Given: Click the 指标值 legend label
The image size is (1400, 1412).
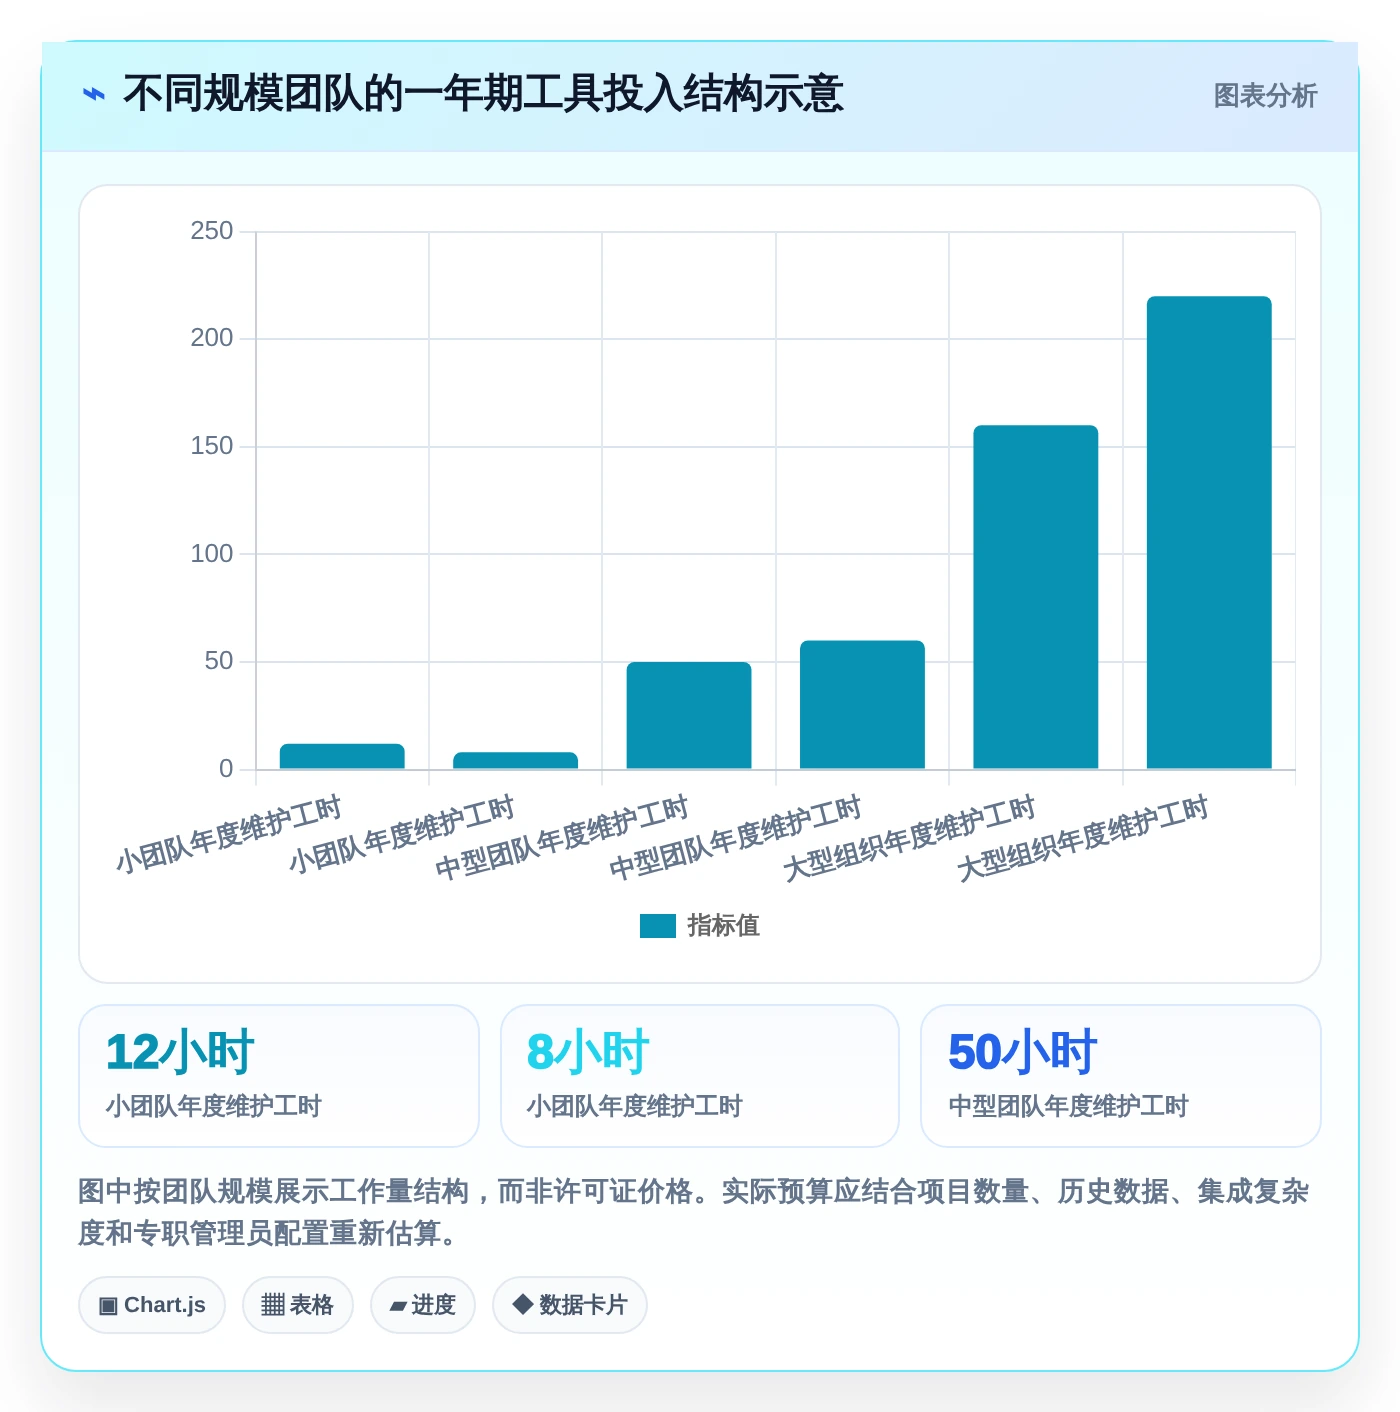Looking at the screenshot, I should [x=724, y=926].
